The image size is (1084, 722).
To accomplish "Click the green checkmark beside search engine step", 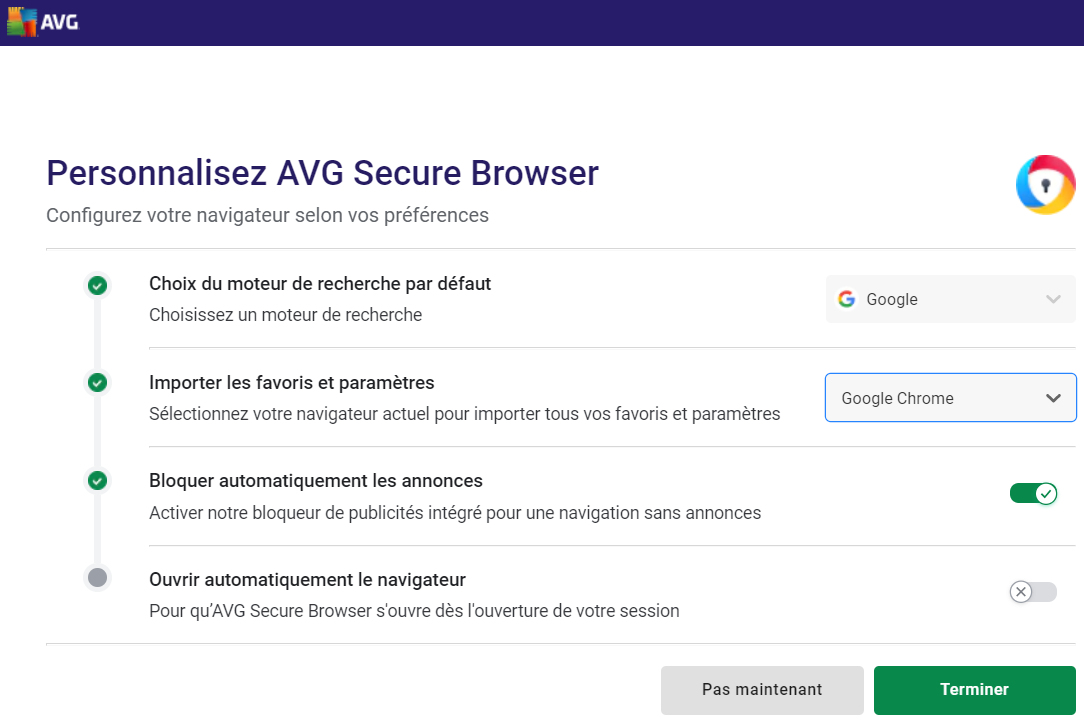I will pyautogui.click(x=97, y=285).
